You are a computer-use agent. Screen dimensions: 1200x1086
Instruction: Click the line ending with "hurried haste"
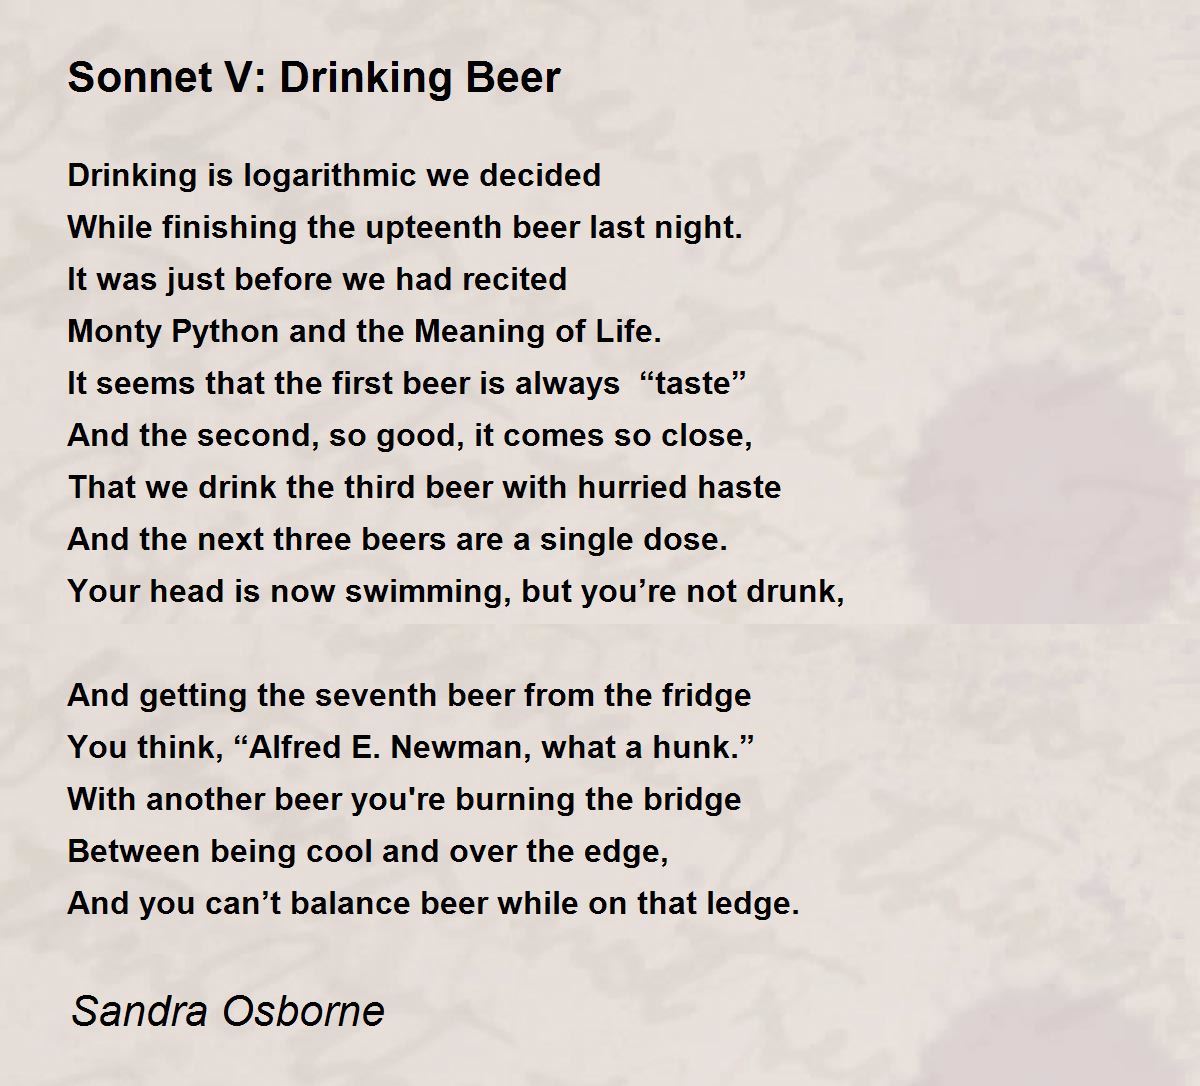click(424, 487)
